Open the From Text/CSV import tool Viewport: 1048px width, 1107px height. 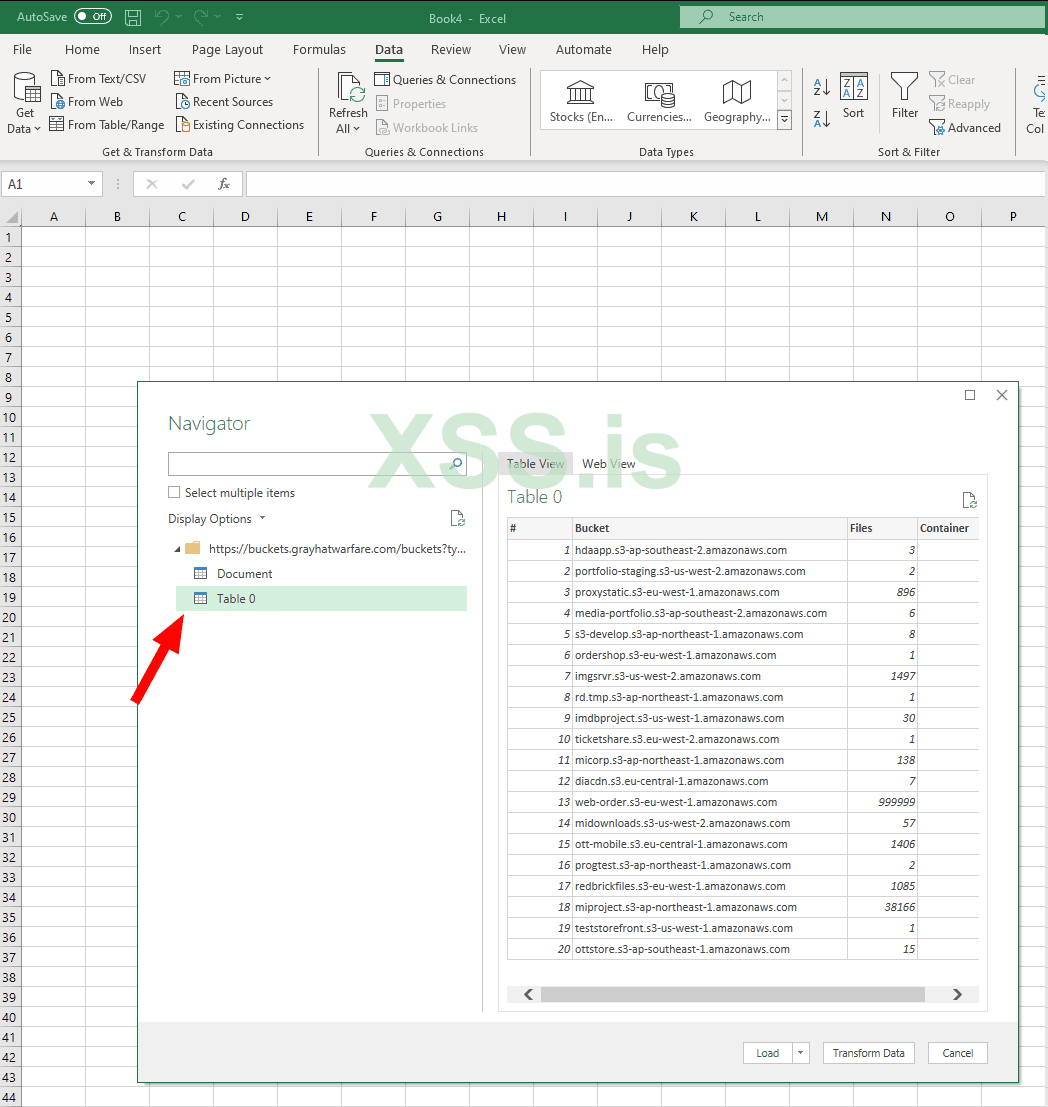pyautogui.click(x=99, y=77)
